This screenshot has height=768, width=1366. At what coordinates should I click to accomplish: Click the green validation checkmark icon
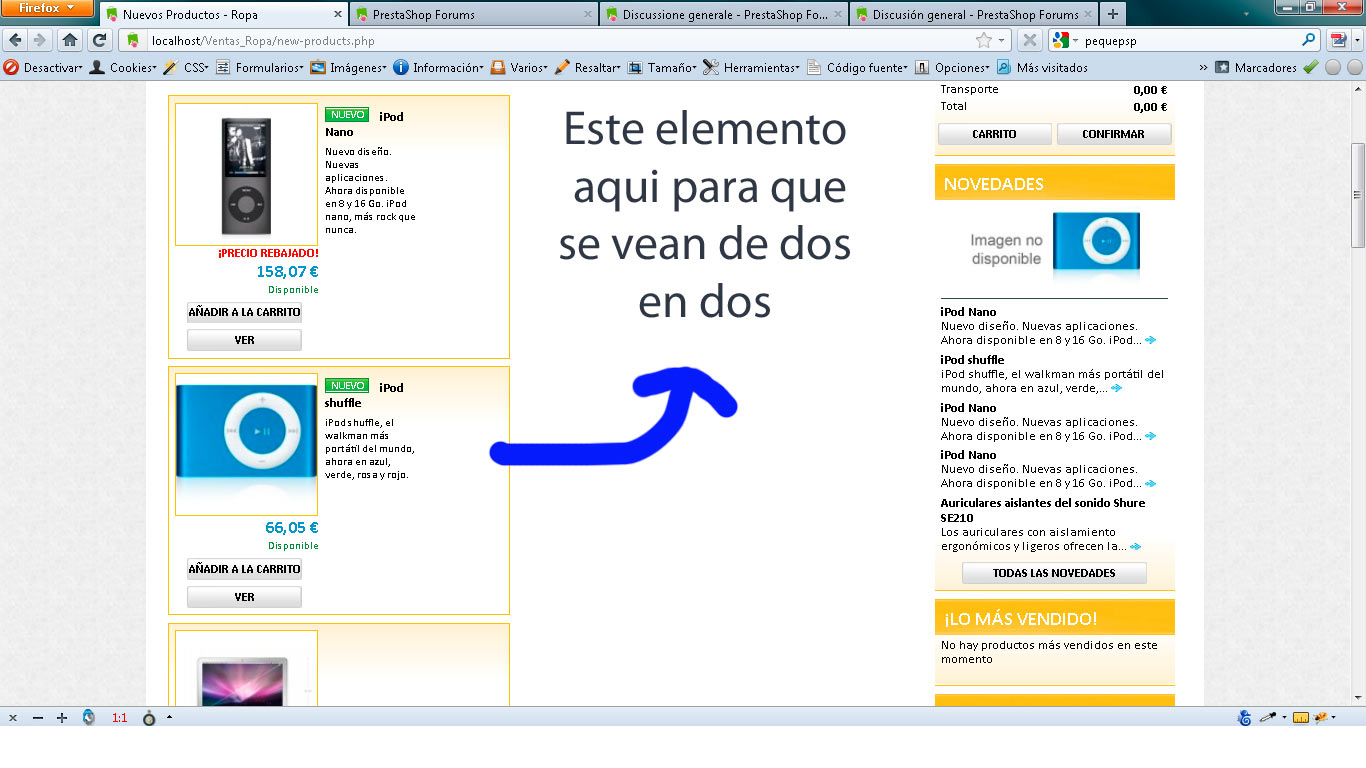pyautogui.click(x=1310, y=67)
